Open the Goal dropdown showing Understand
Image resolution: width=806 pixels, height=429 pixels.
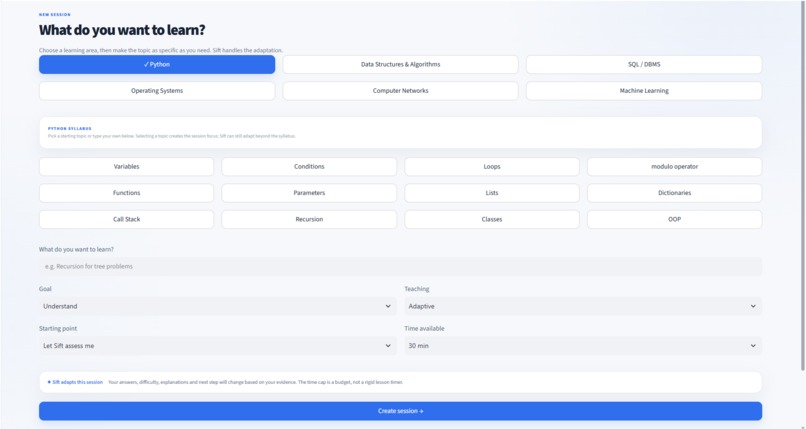218,306
